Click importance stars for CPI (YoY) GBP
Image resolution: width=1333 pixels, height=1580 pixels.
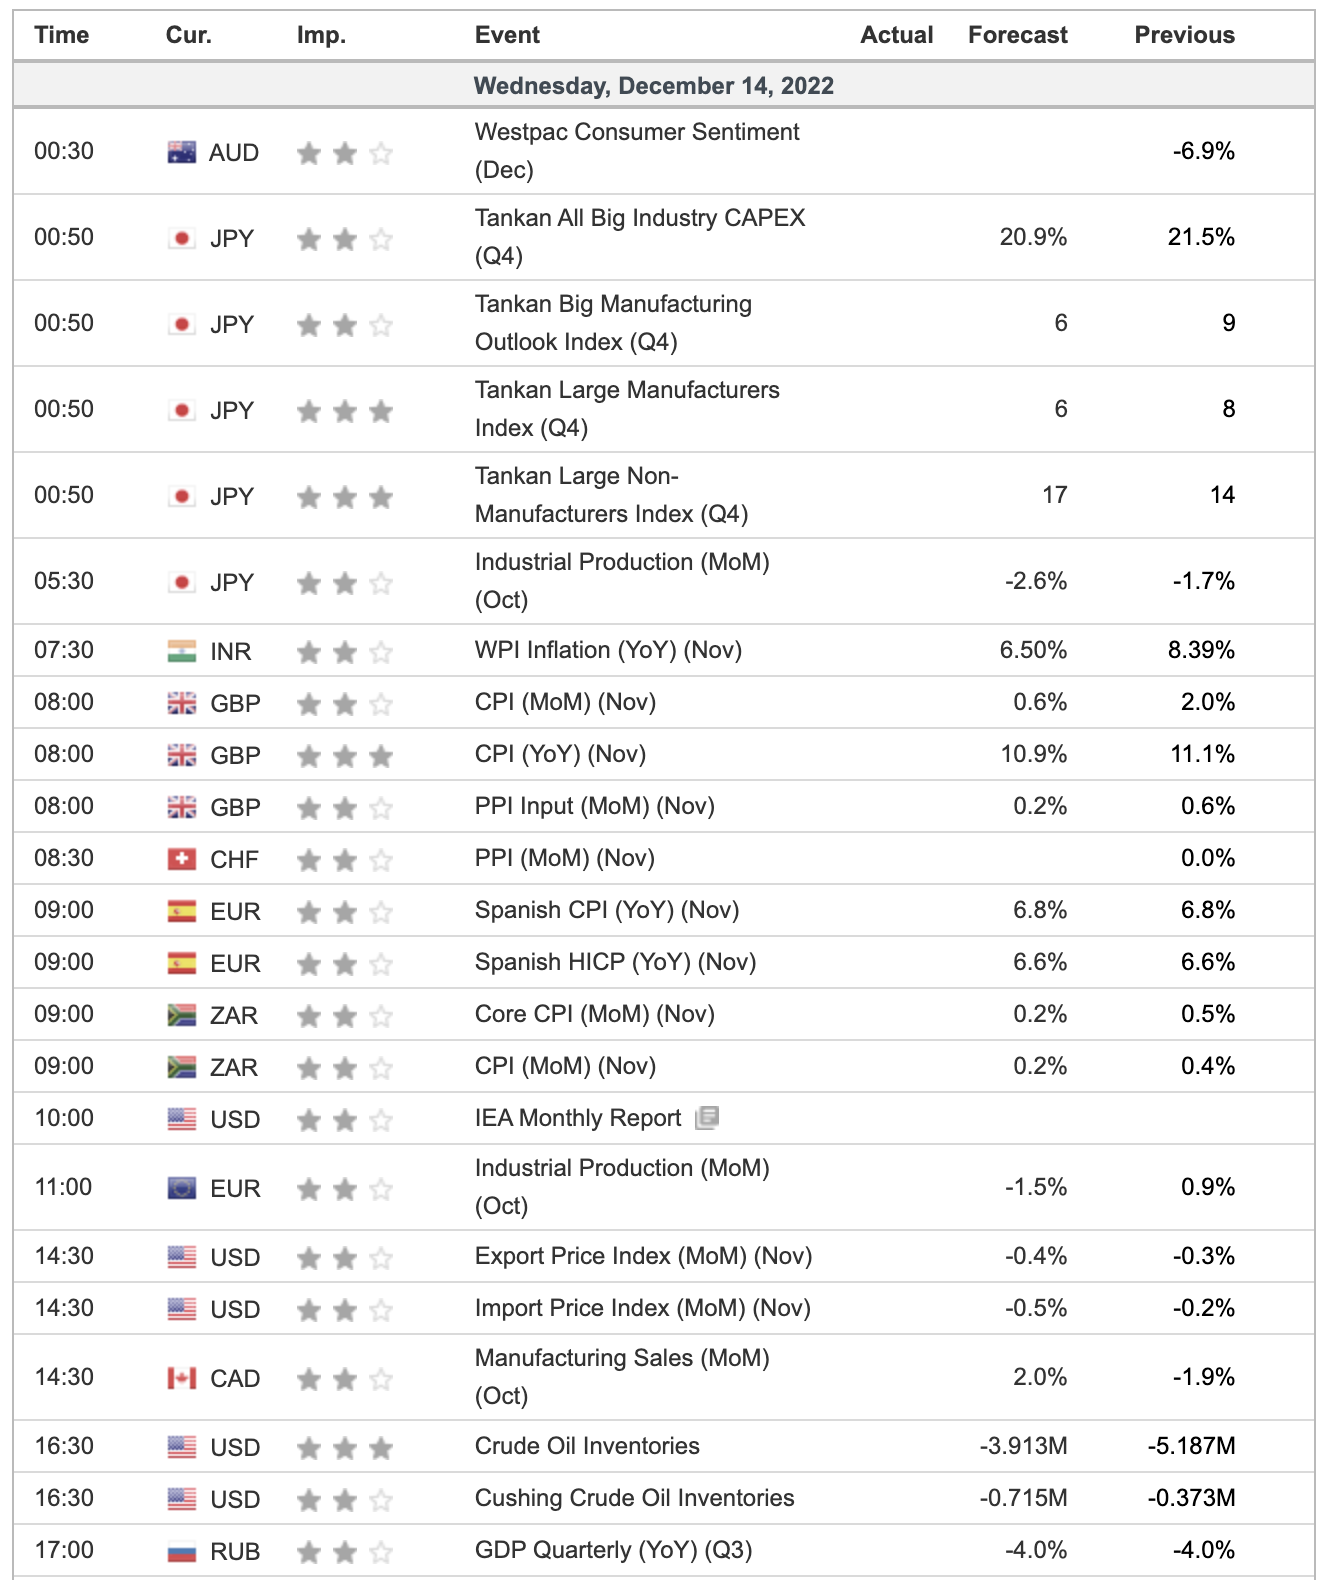pos(344,755)
